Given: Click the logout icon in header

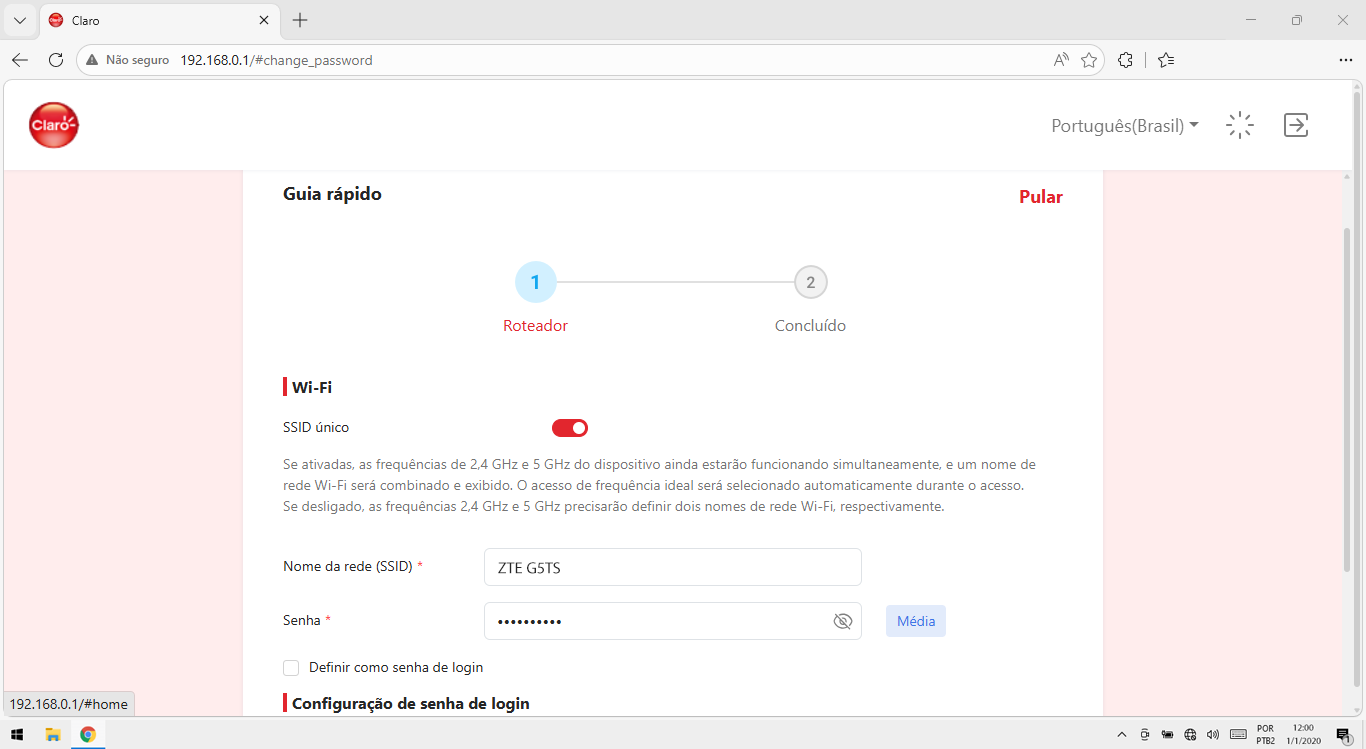Looking at the screenshot, I should pos(1296,125).
